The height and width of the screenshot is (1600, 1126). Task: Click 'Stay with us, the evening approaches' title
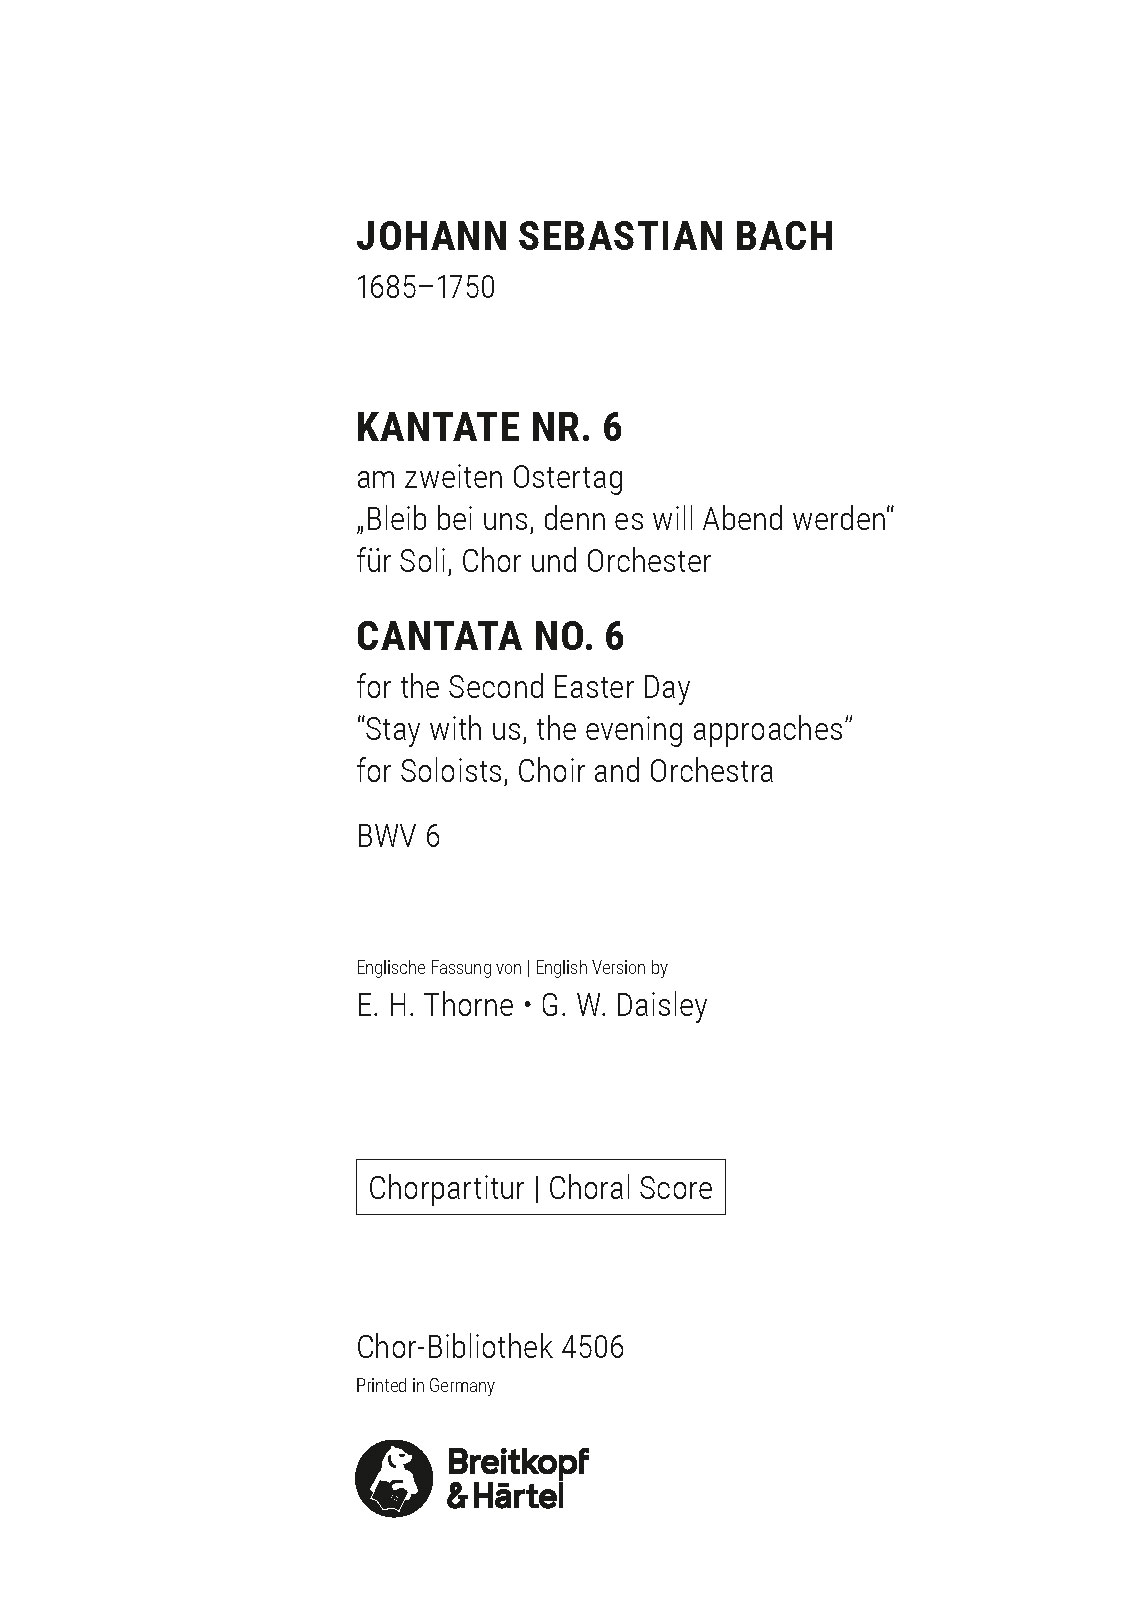tap(603, 729)
